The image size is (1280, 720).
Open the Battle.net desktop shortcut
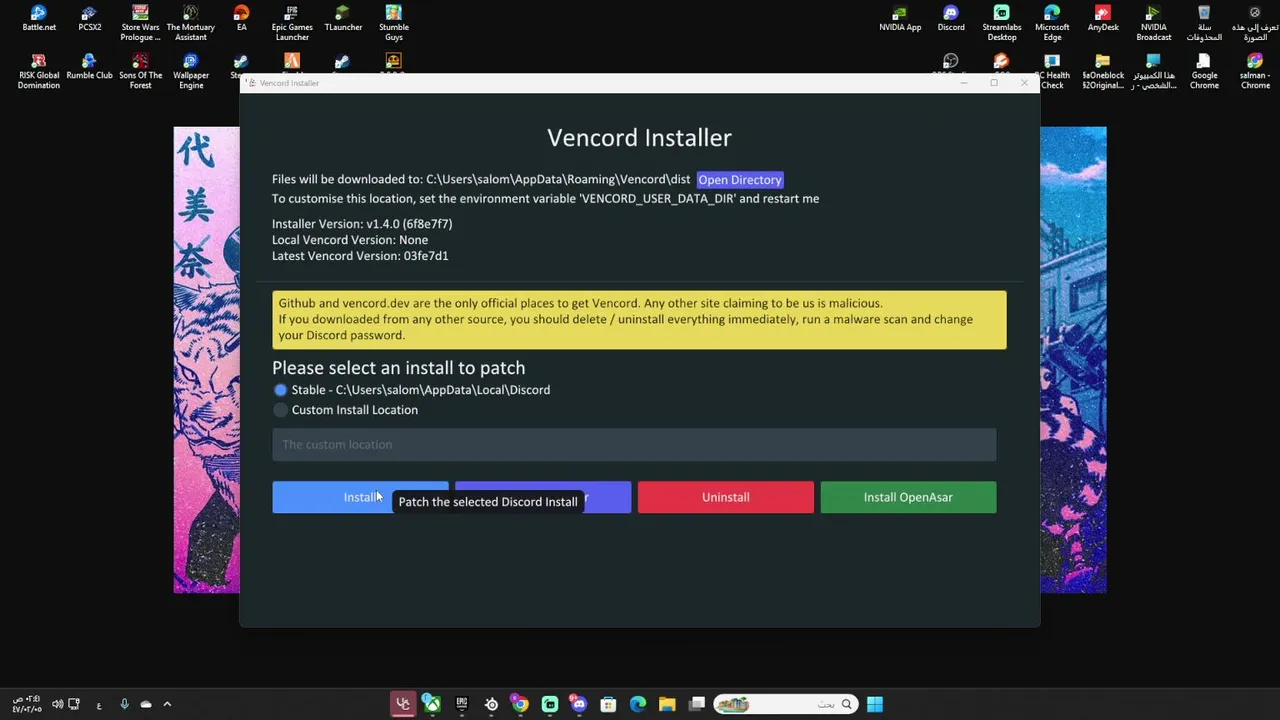pyautogui.click(x=39, y=18)
